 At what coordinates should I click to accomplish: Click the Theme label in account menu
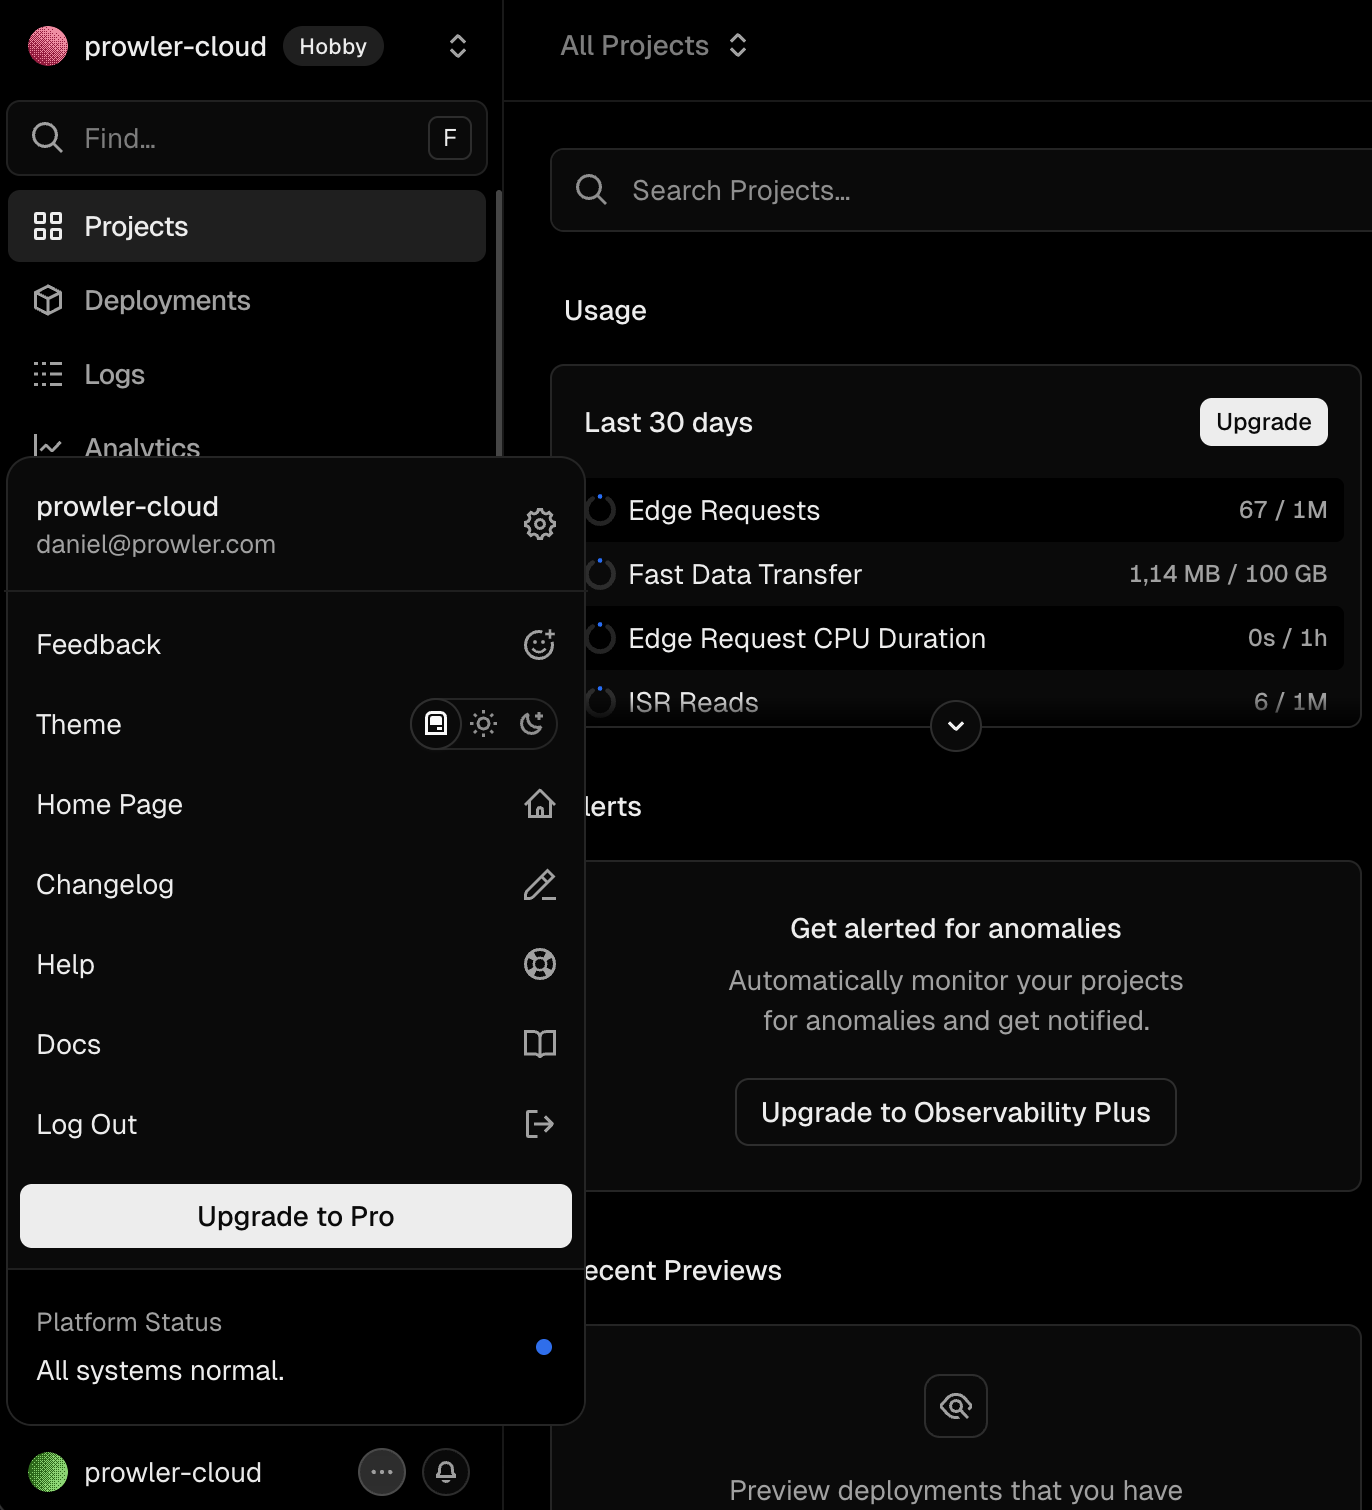(x=79, y=724)
